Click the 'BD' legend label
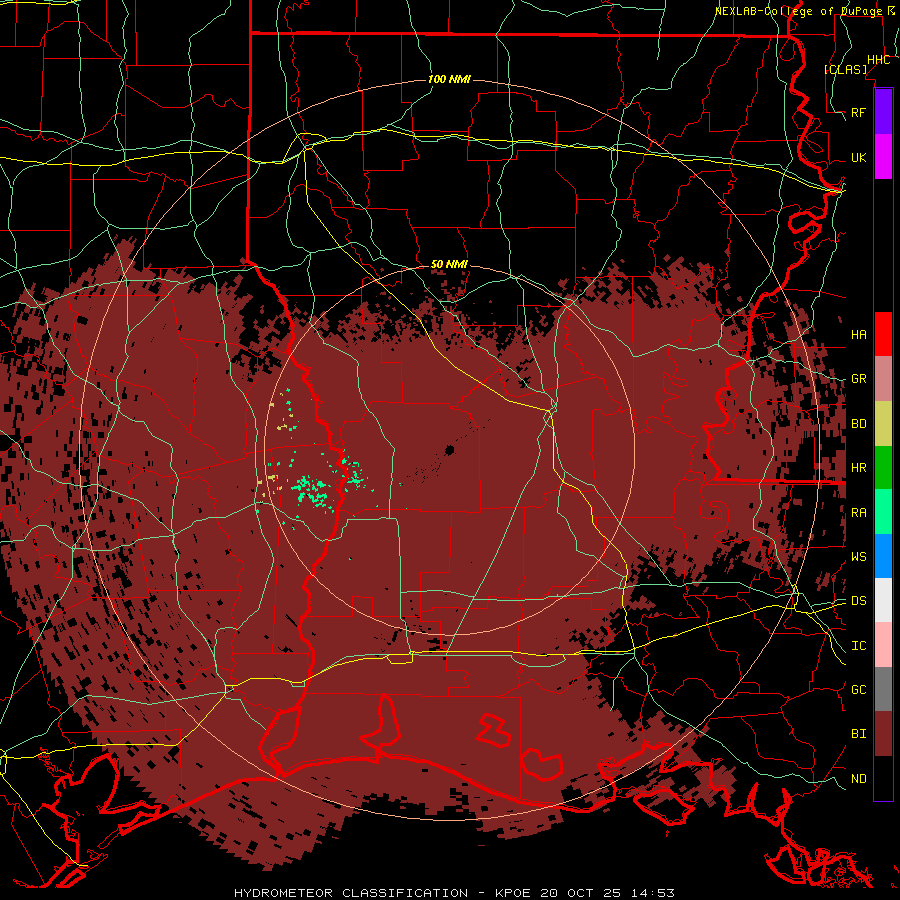The width and height of the screenshot is (900, 900). point(858,424)
